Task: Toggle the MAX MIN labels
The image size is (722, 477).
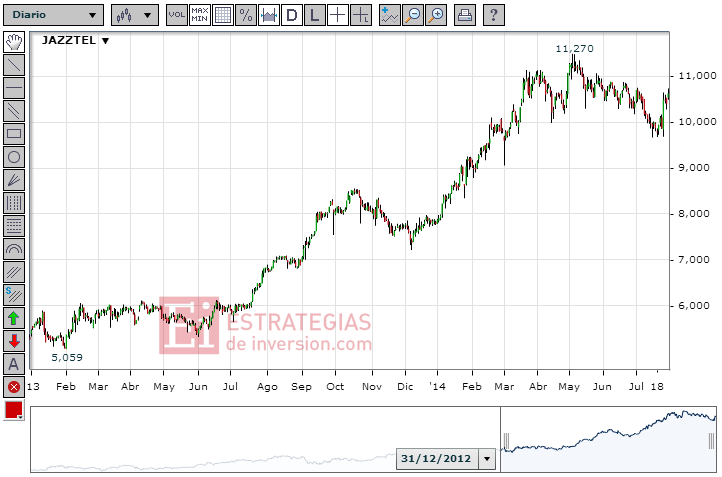Action: pos(200,15)
